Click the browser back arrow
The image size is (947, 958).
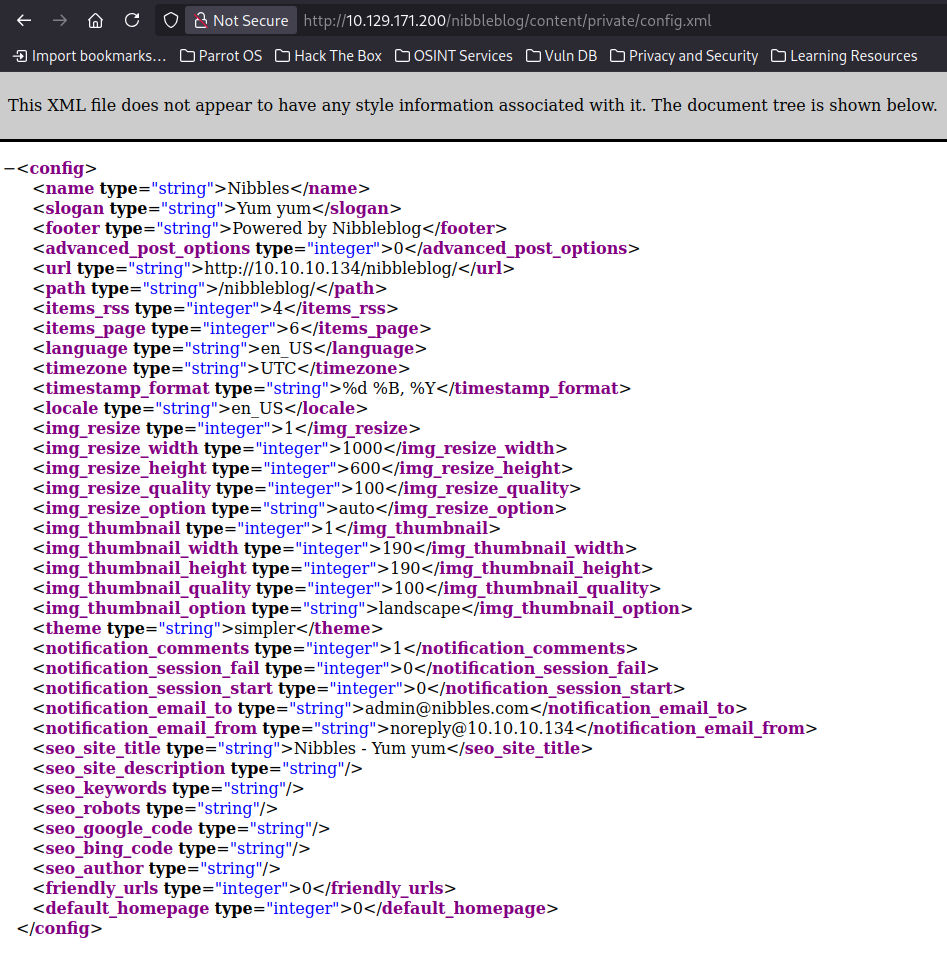[24, 20]
